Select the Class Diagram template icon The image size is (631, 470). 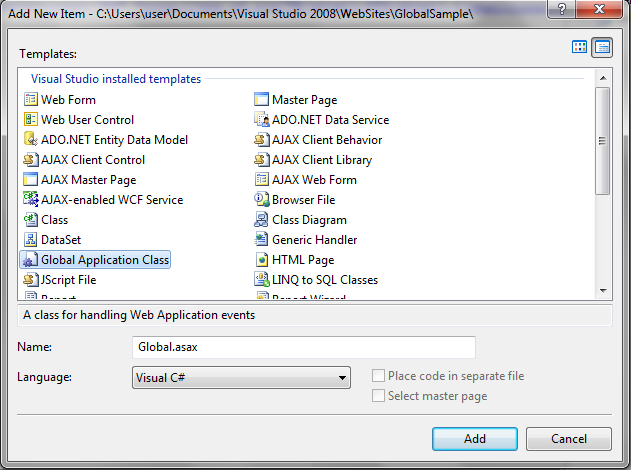tap(262, 220)
